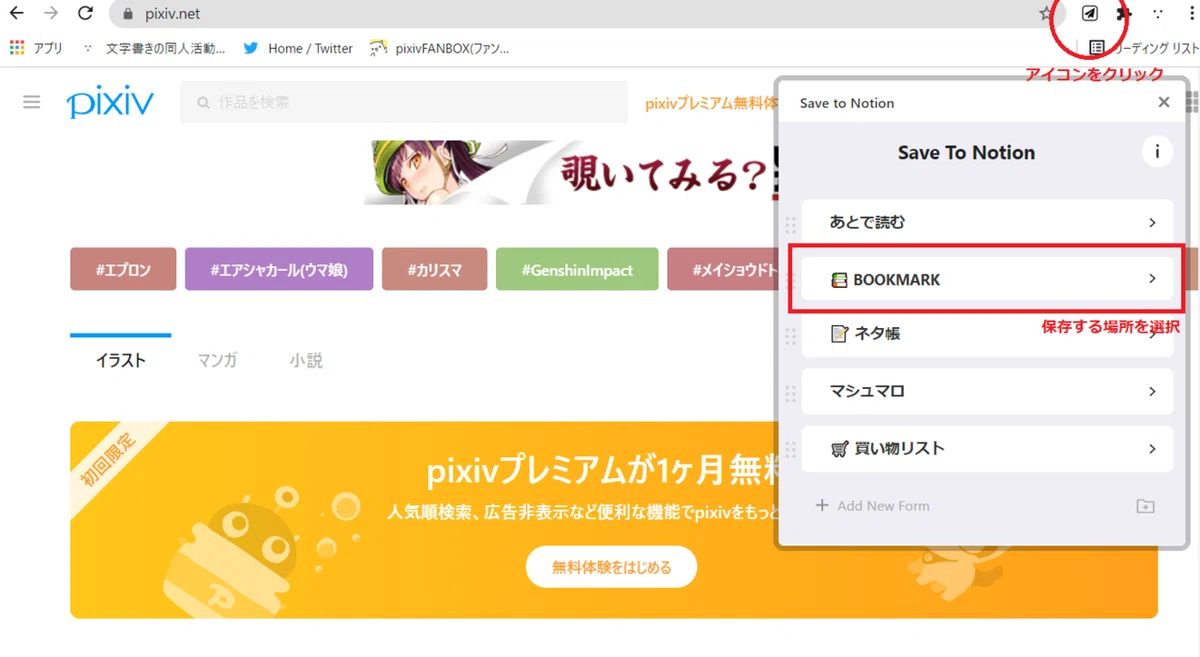Viewport: 1200px width, 657px height.
Task: Select the #エプロン tag
Action: 123,269
